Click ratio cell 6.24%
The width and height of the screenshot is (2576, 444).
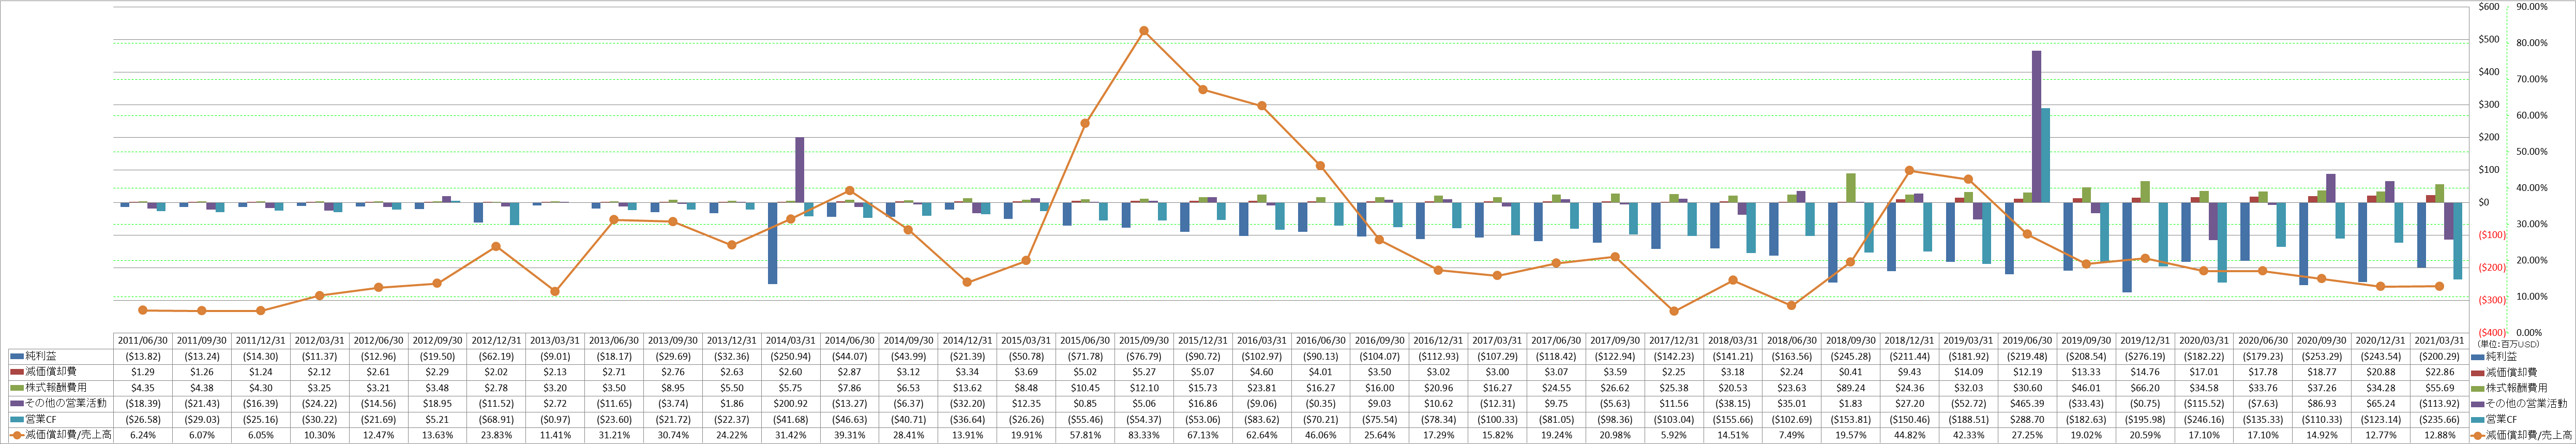point(143,436)
